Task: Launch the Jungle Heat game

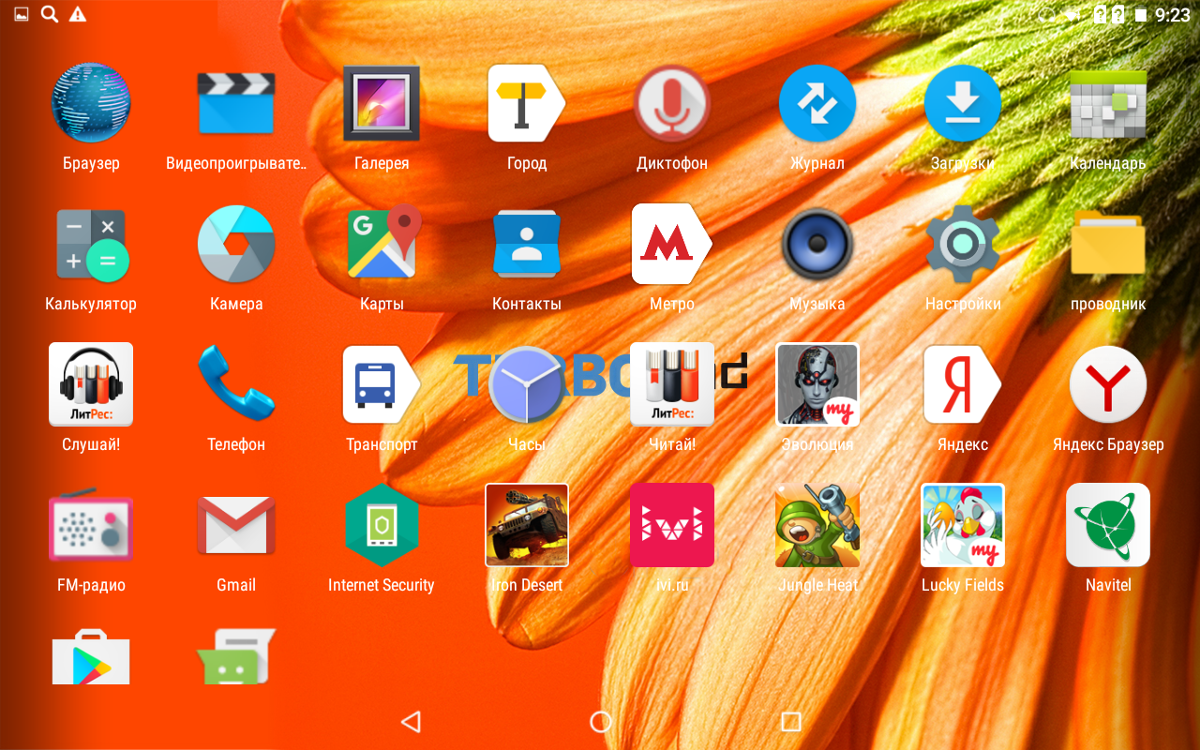Action: click(x=817, y=525)
